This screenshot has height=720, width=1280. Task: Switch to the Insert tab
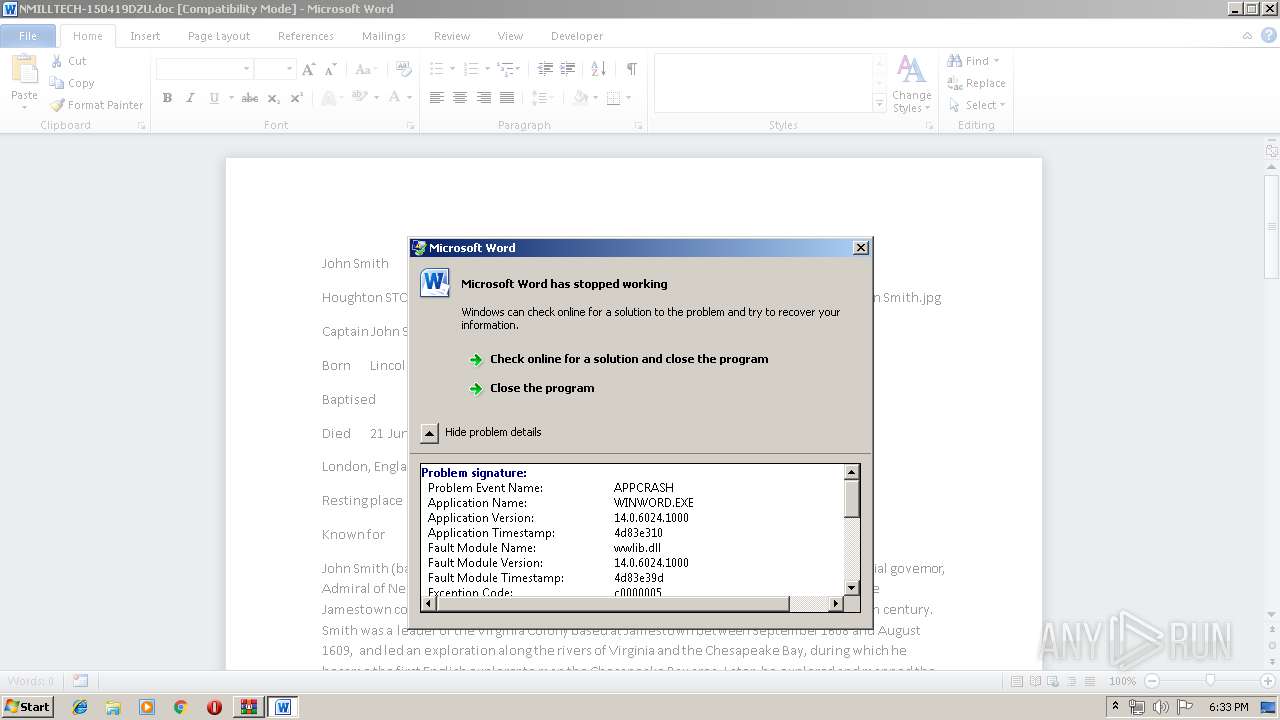145,36
